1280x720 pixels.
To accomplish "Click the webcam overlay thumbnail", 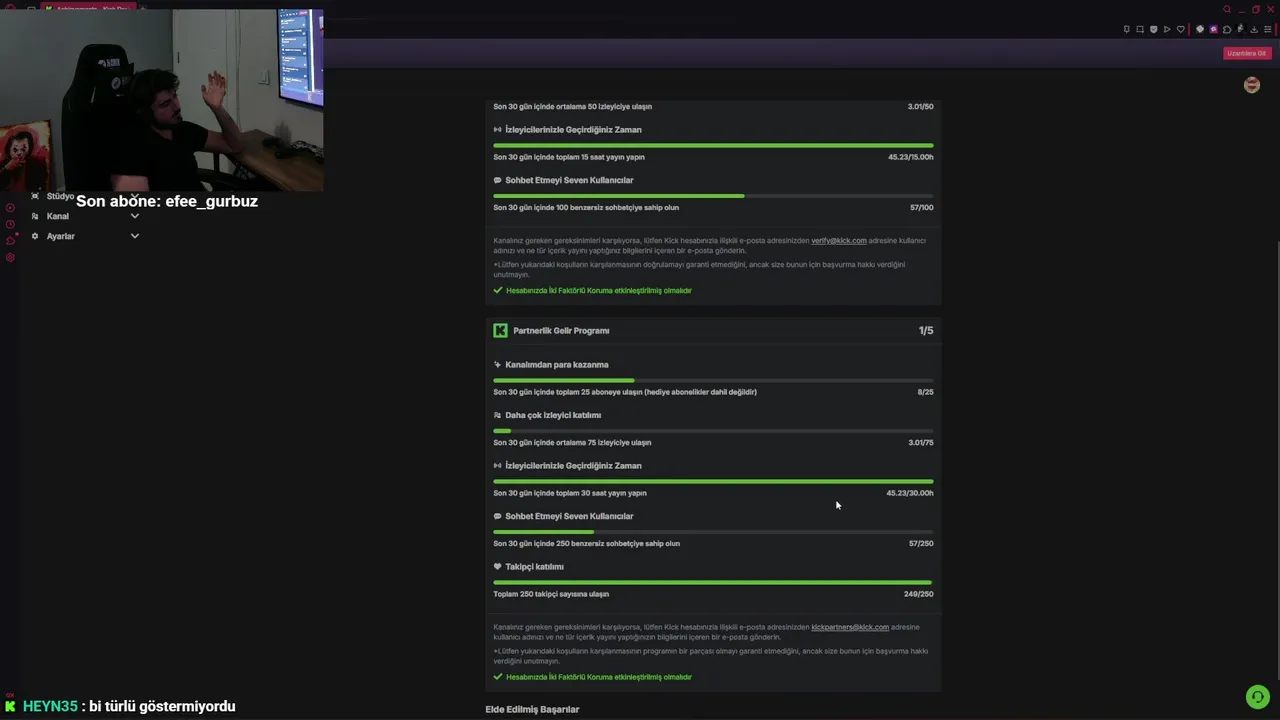I will point(162,100).
